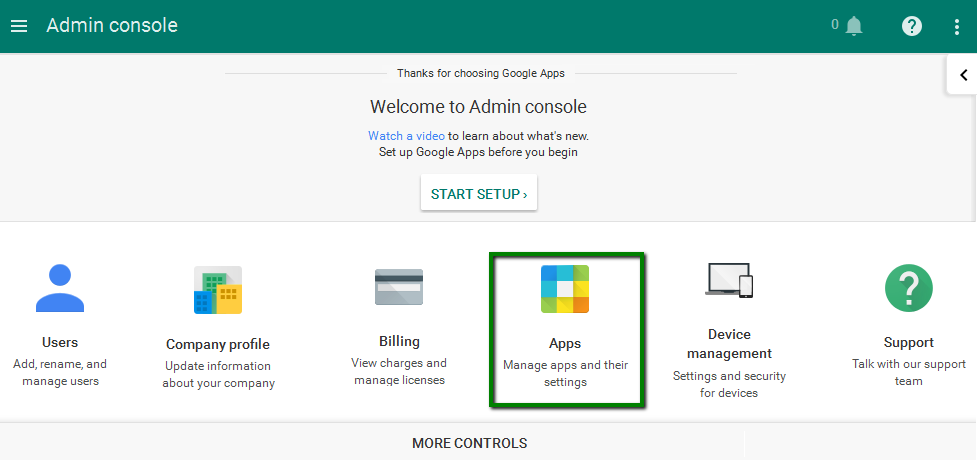The height and width of the screenshot is (460, 977).
Task: Follow the Watch a video link
Action: pyautogui.click(x=406, y=136)
